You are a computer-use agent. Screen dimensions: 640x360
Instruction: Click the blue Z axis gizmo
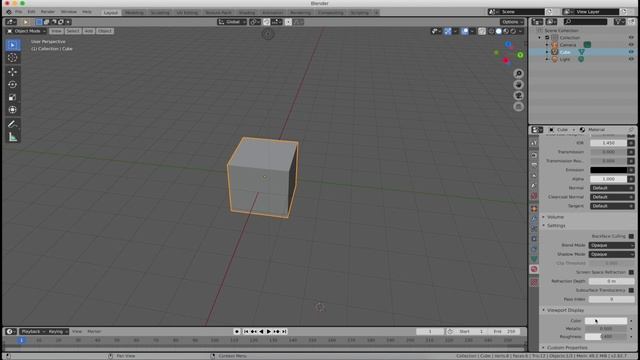[x=508, y=44]
